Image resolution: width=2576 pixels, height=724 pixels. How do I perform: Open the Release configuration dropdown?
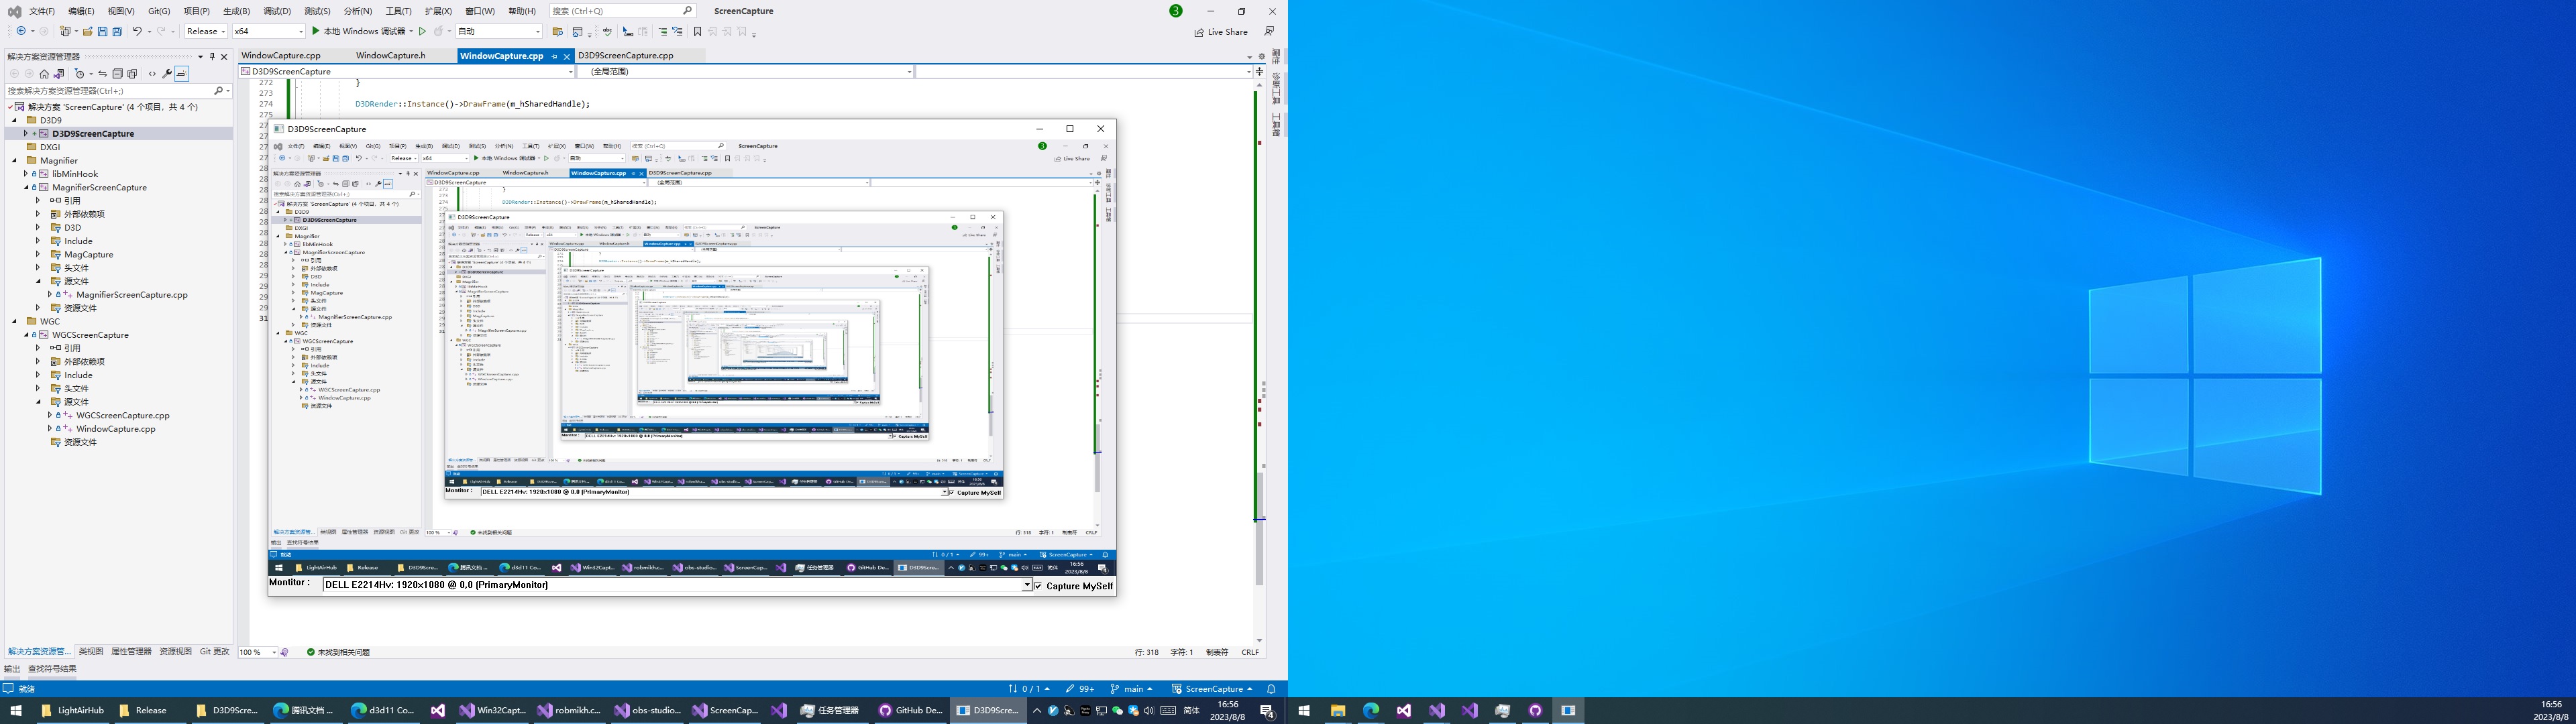pos(206,31)
